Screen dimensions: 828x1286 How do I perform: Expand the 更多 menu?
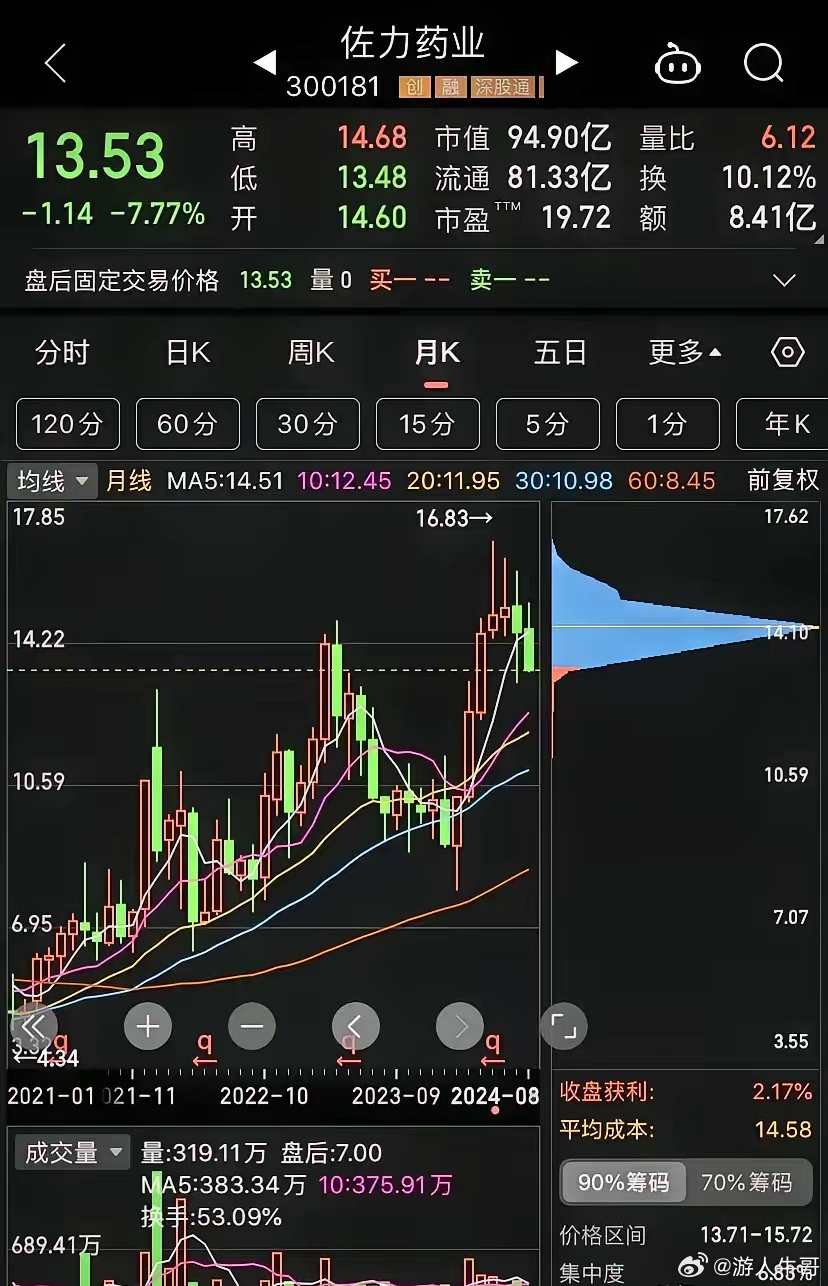coord(683,352)
